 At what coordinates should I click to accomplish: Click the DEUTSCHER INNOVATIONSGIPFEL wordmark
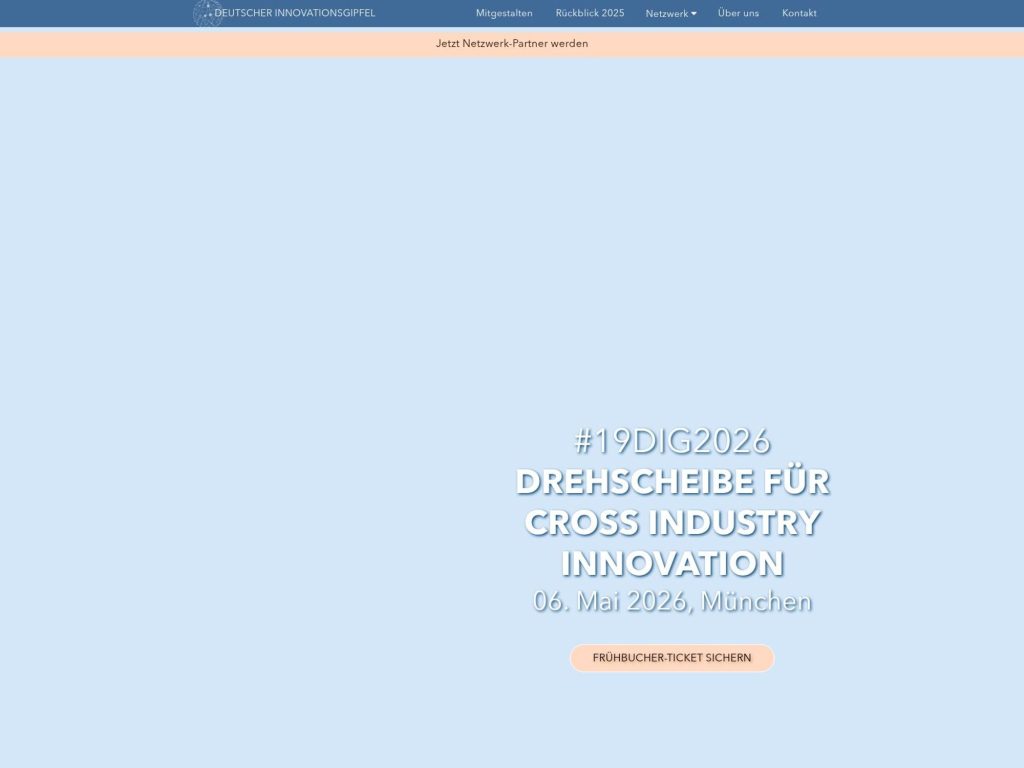296,14
